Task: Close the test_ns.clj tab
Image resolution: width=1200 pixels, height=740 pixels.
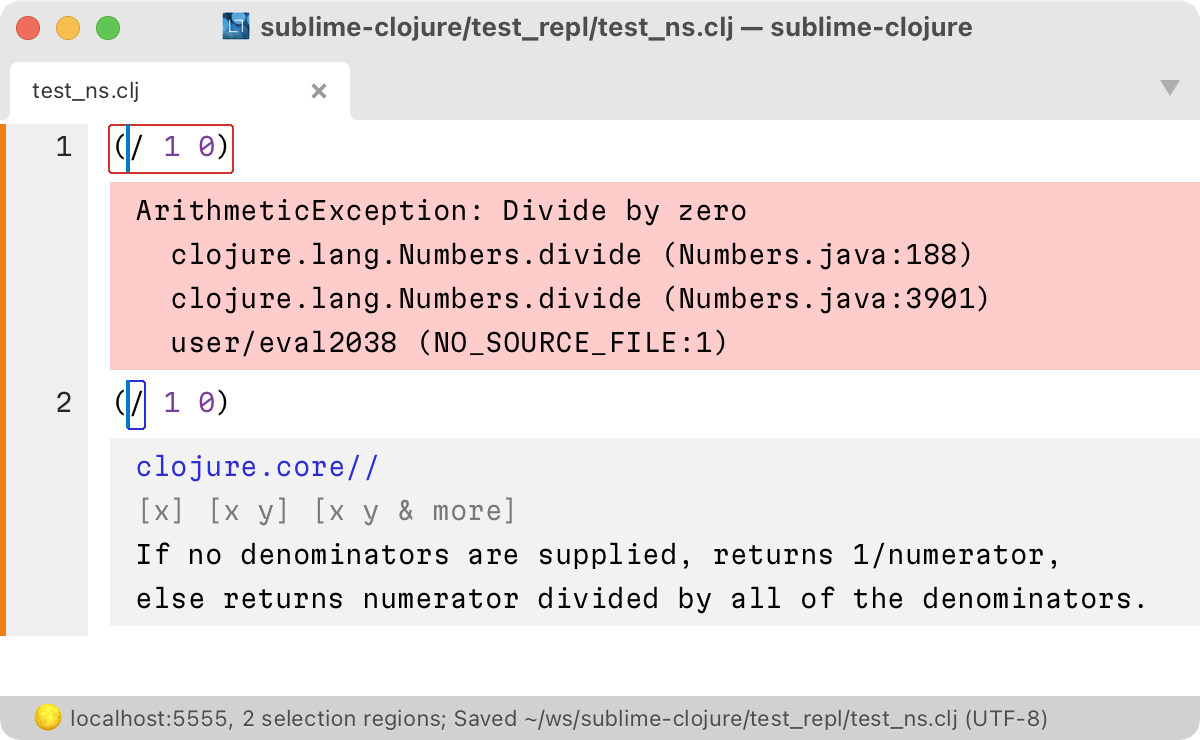Action: (319, 91)
